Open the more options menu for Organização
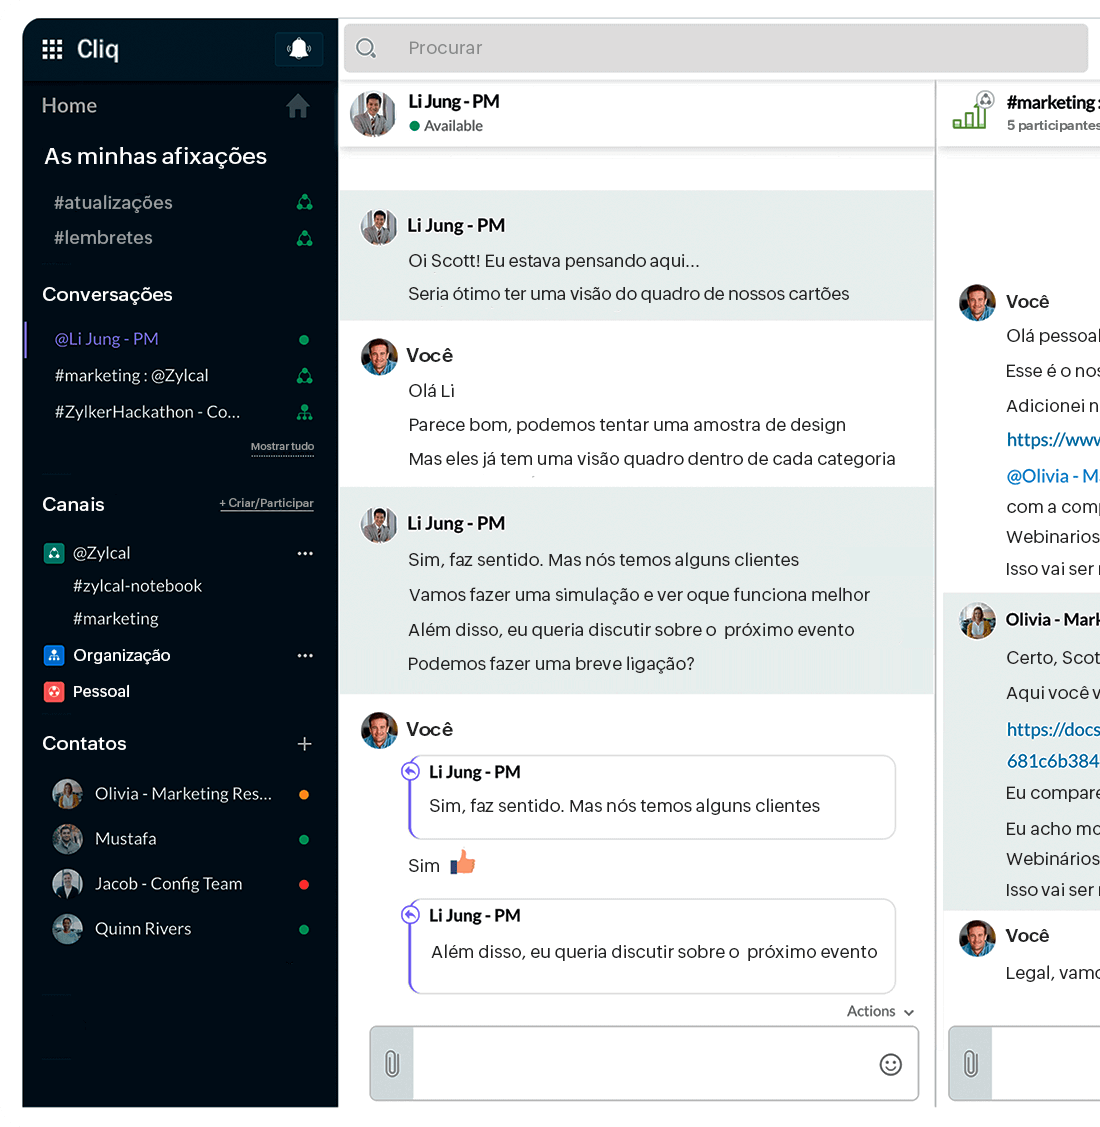This screenshot has width=1100, height=1127. [x=305, y=656]
